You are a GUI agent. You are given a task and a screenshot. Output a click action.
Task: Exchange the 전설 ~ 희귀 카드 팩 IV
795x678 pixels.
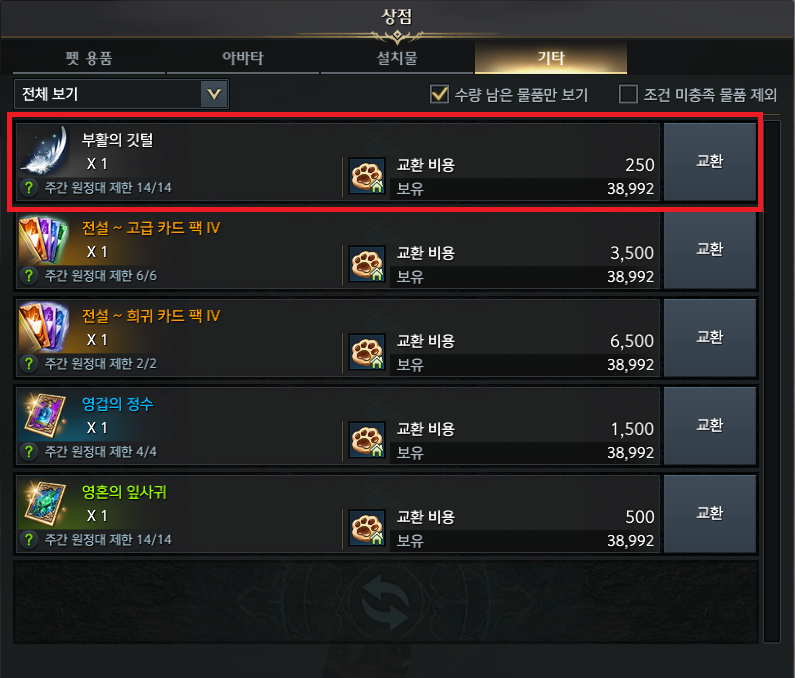(x=709, y=338)
